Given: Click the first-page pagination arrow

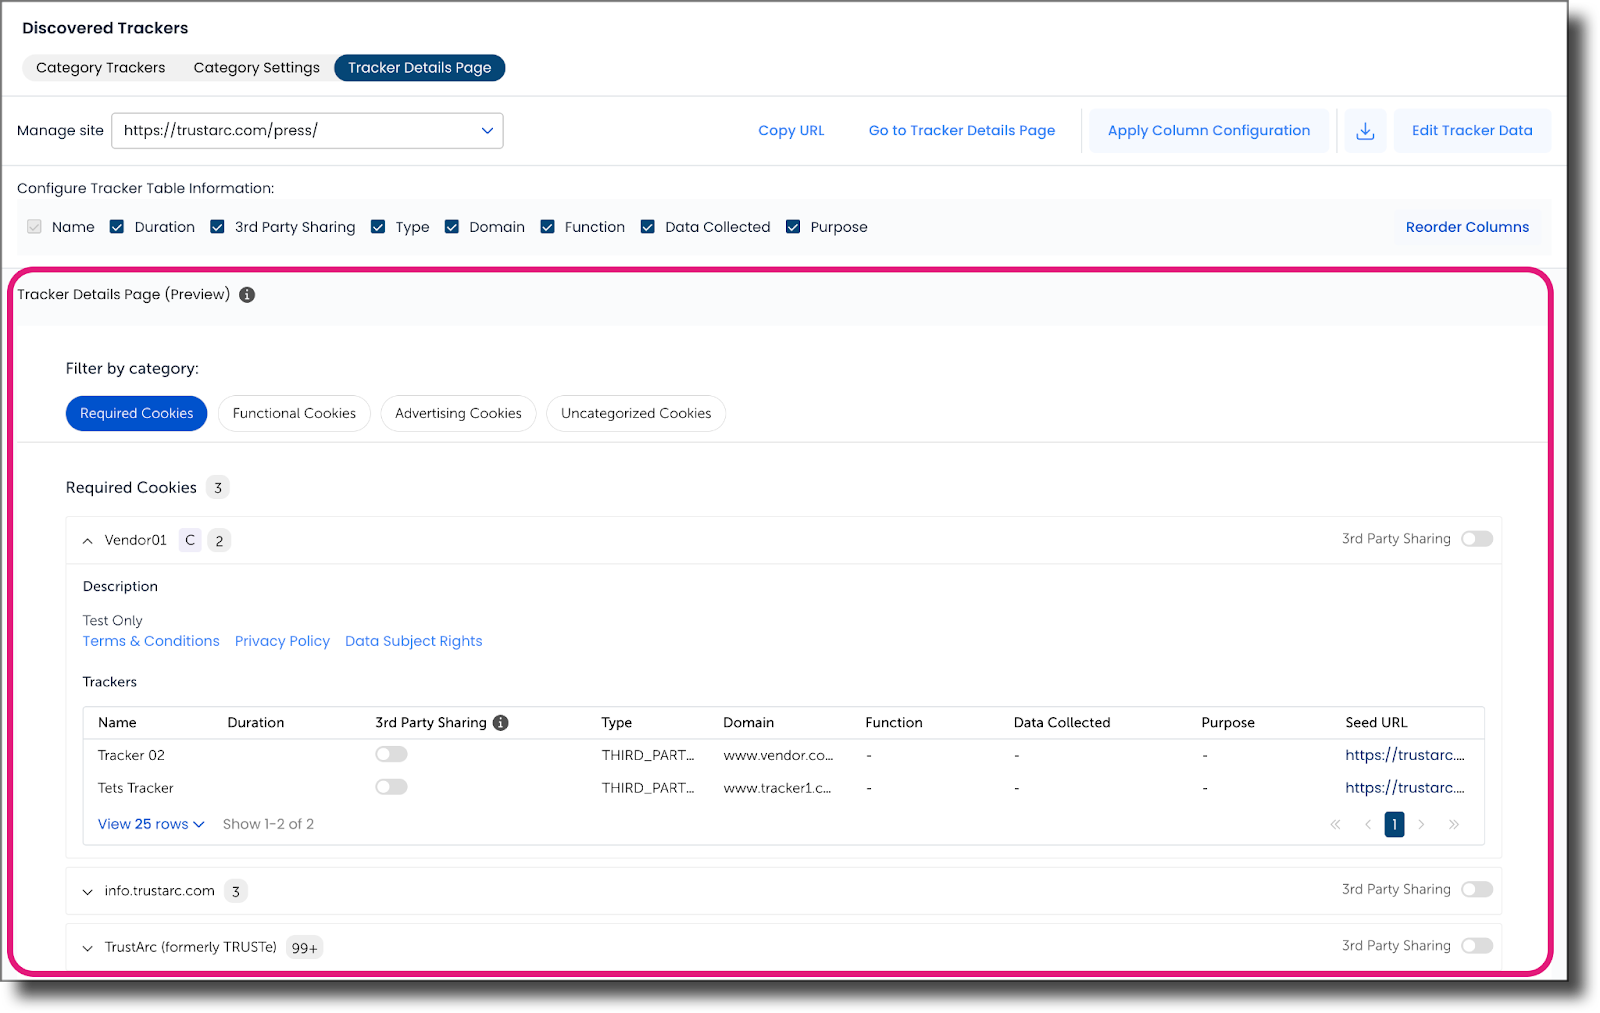Looking at the screenshot, I should pyautogui.click(x=1335, y=824).
